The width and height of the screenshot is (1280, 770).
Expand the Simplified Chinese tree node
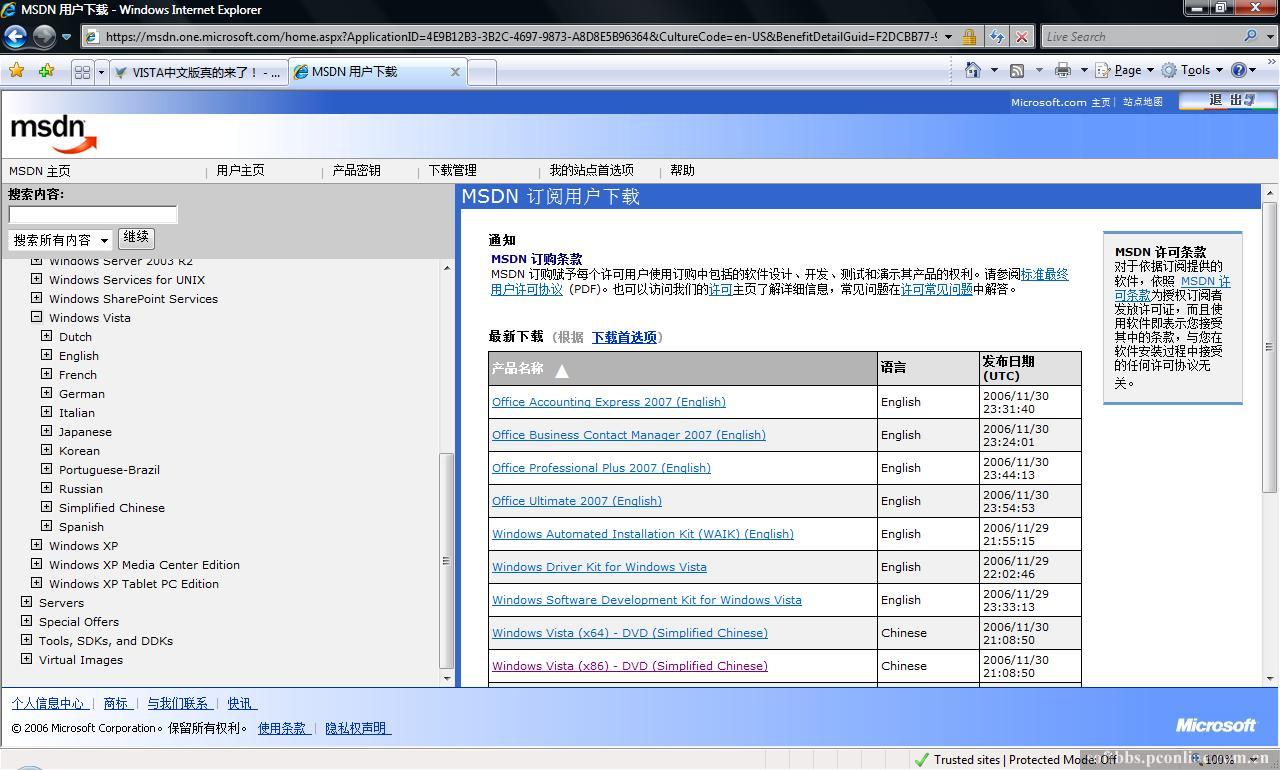(x=46, y=507)
